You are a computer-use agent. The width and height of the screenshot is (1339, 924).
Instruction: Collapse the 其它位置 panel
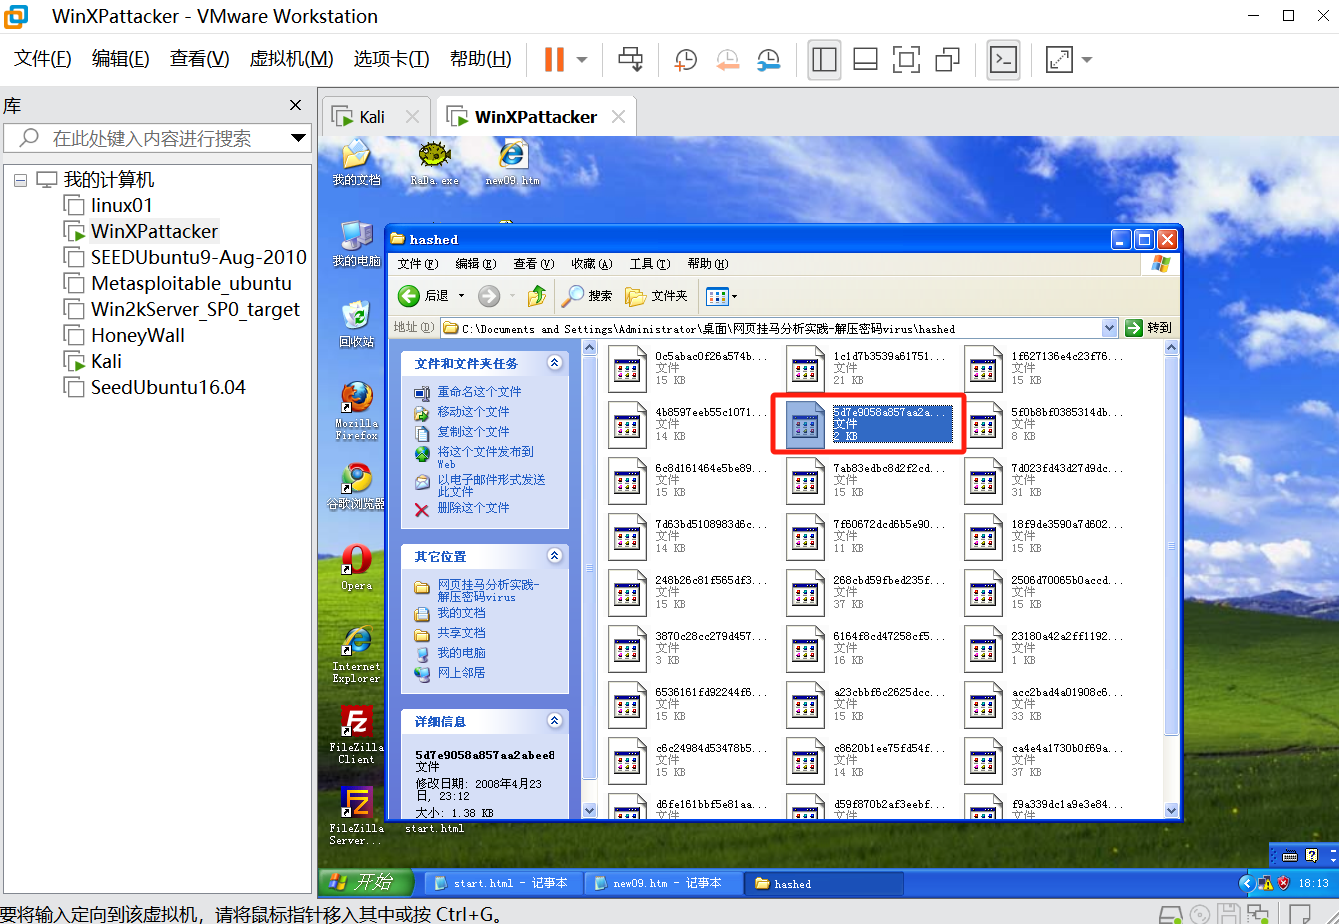554,556
